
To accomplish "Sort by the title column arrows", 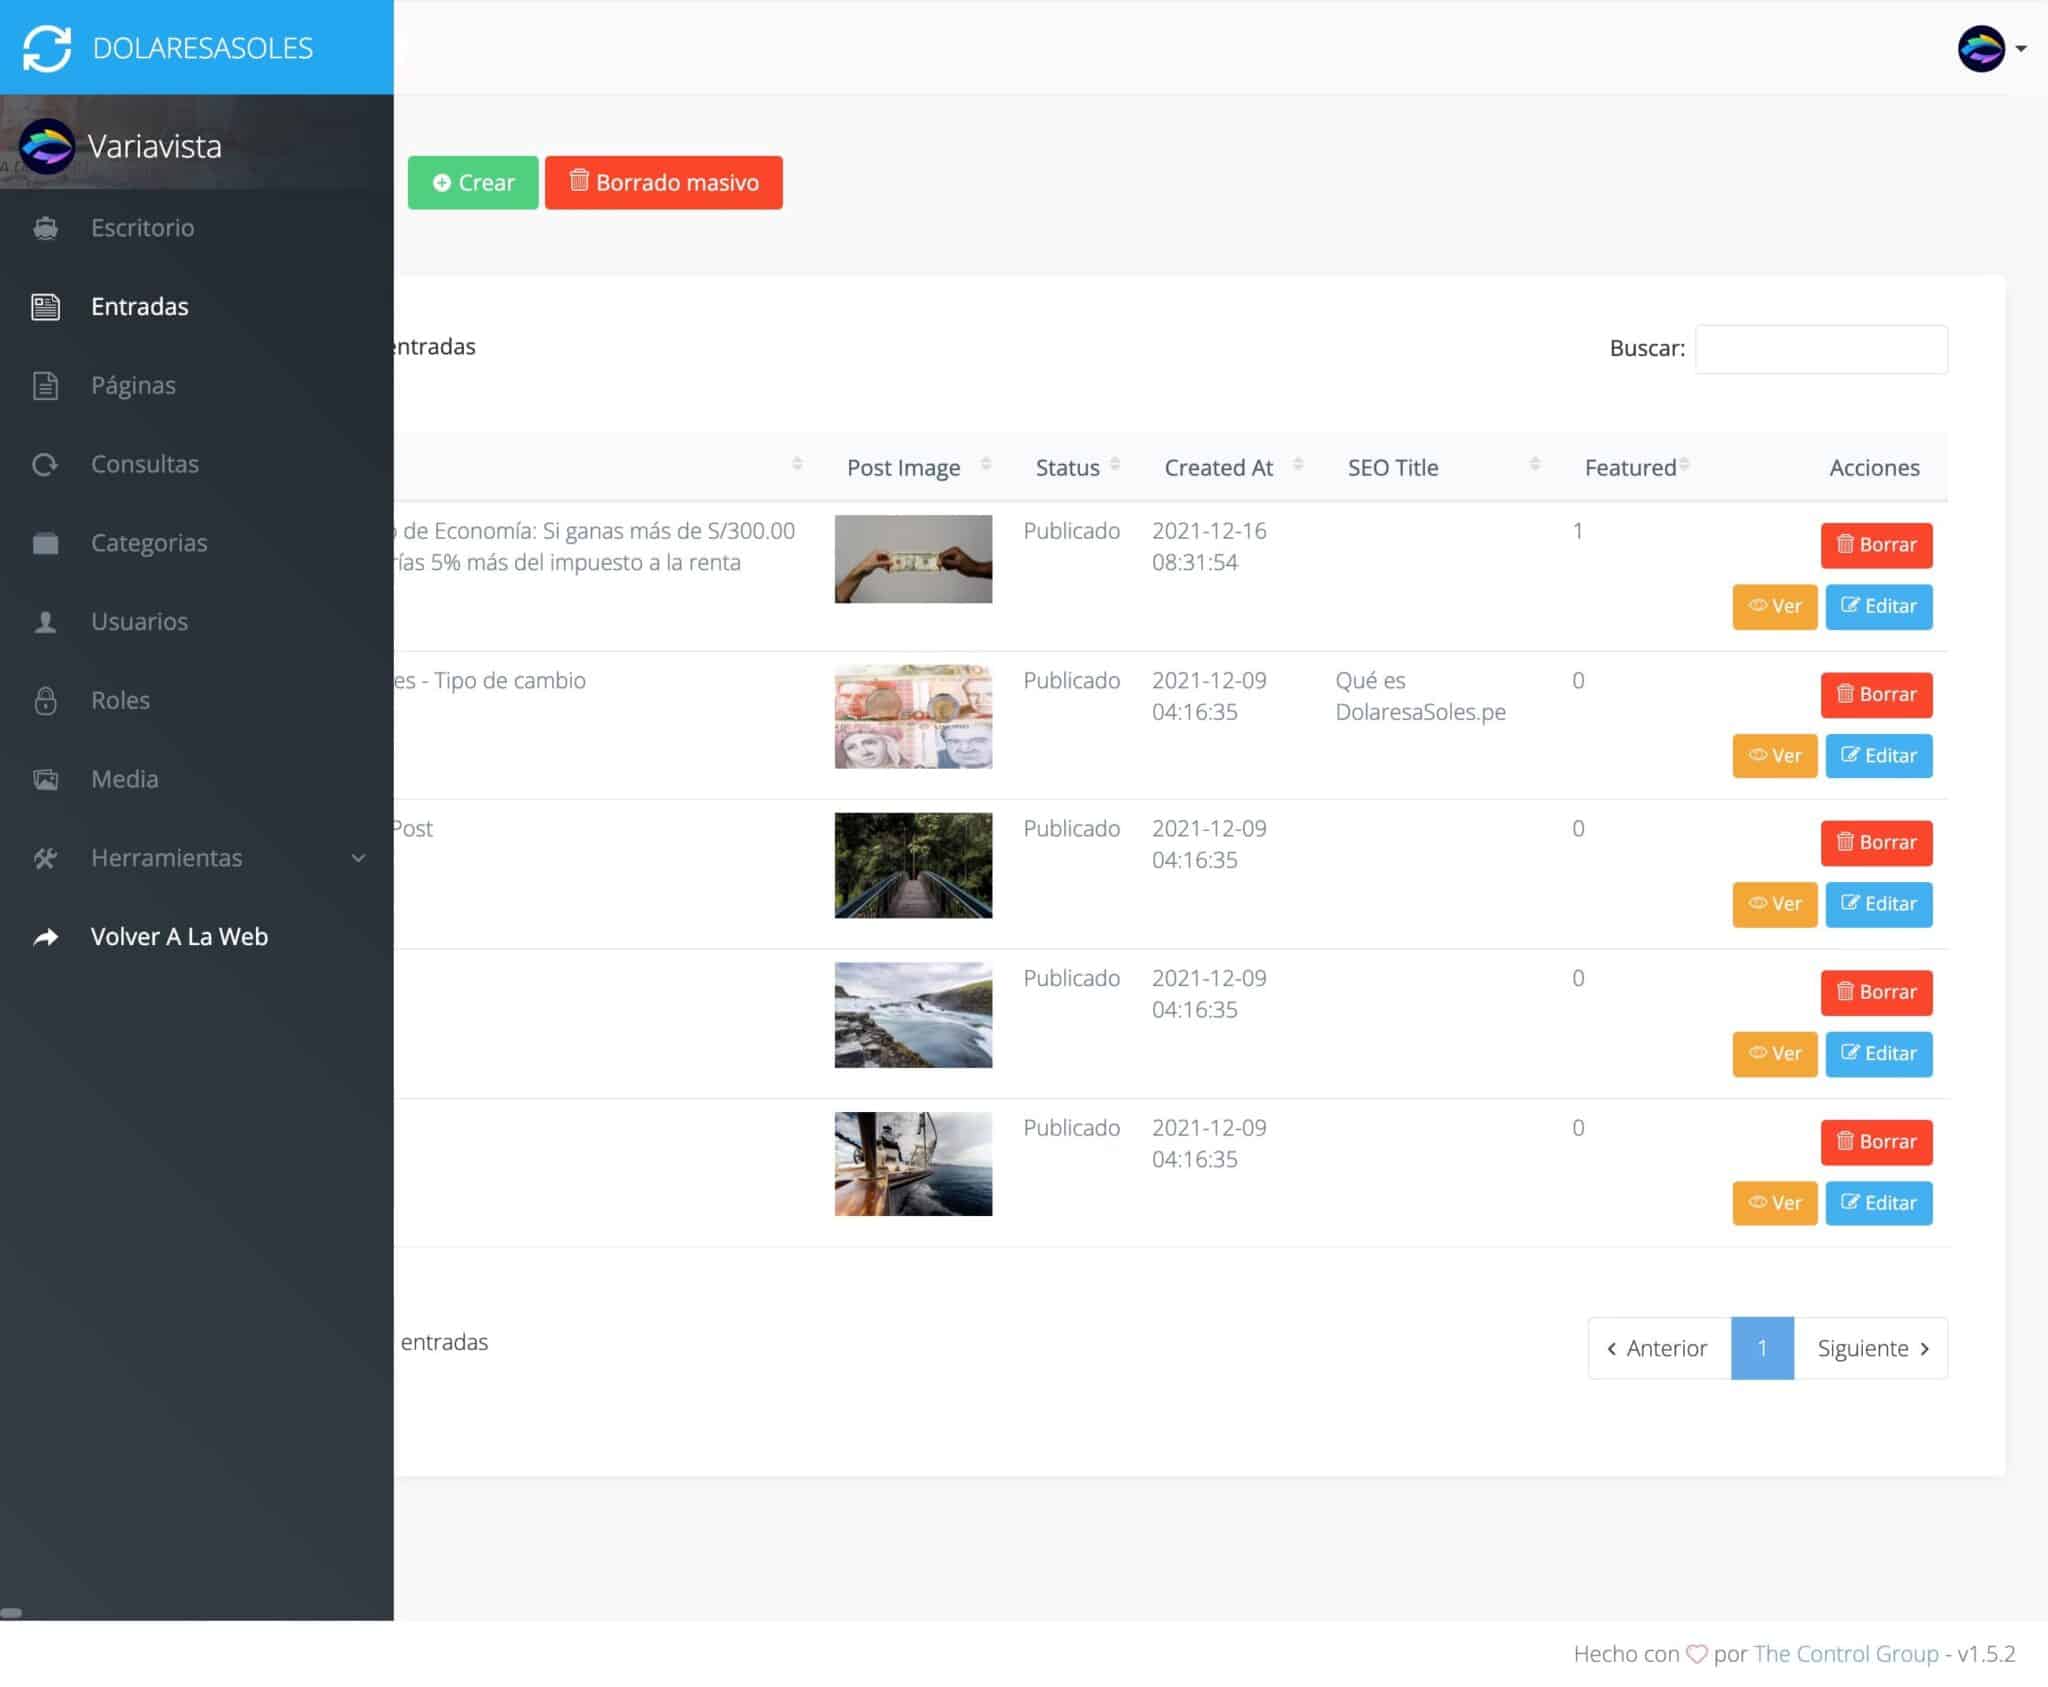I will tap(797, 464).
